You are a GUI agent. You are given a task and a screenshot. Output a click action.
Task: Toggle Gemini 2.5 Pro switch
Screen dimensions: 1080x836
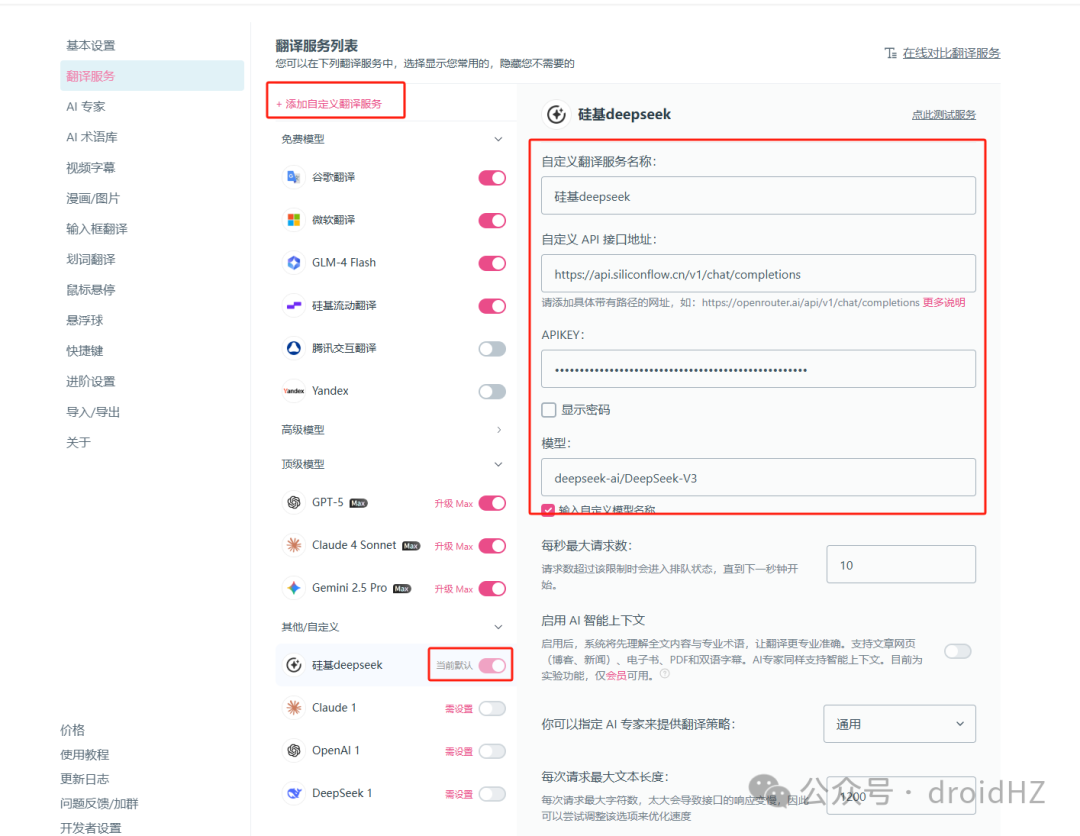492,588
